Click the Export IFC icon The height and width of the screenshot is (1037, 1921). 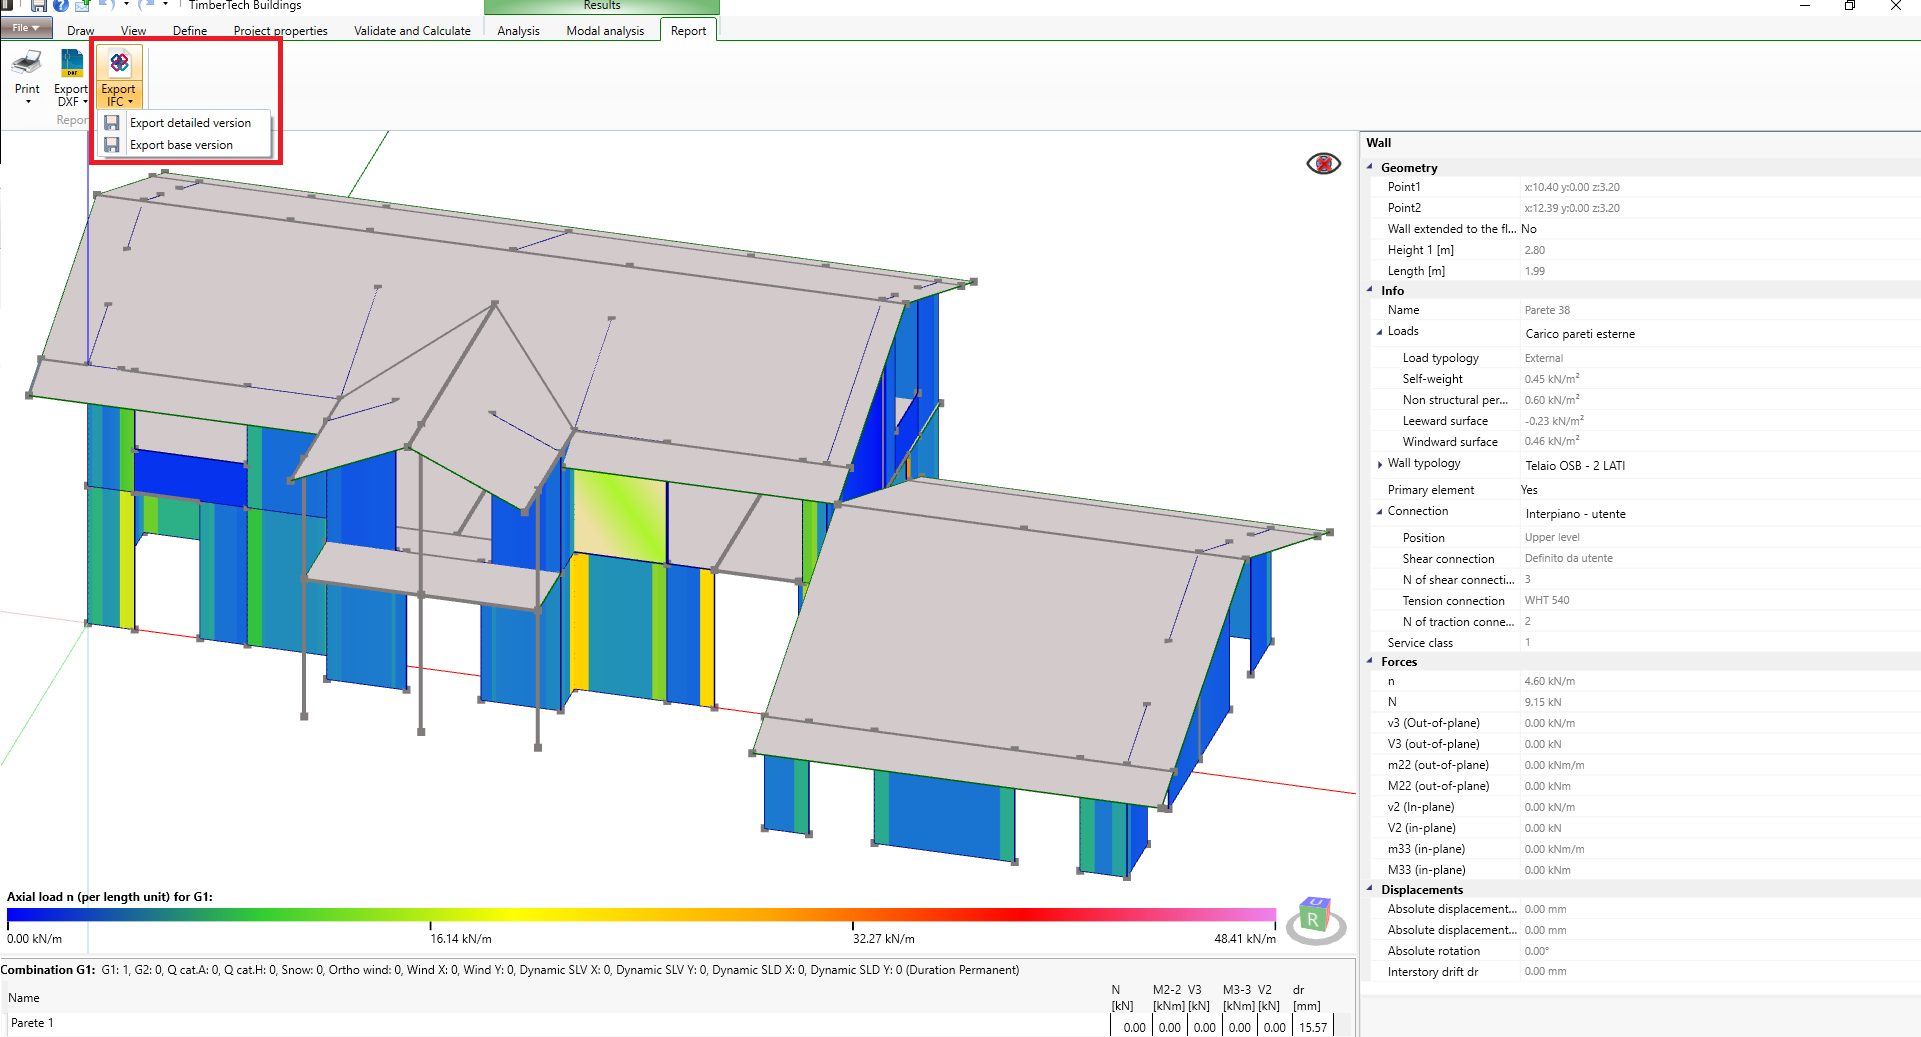click(x=119, y=63)
